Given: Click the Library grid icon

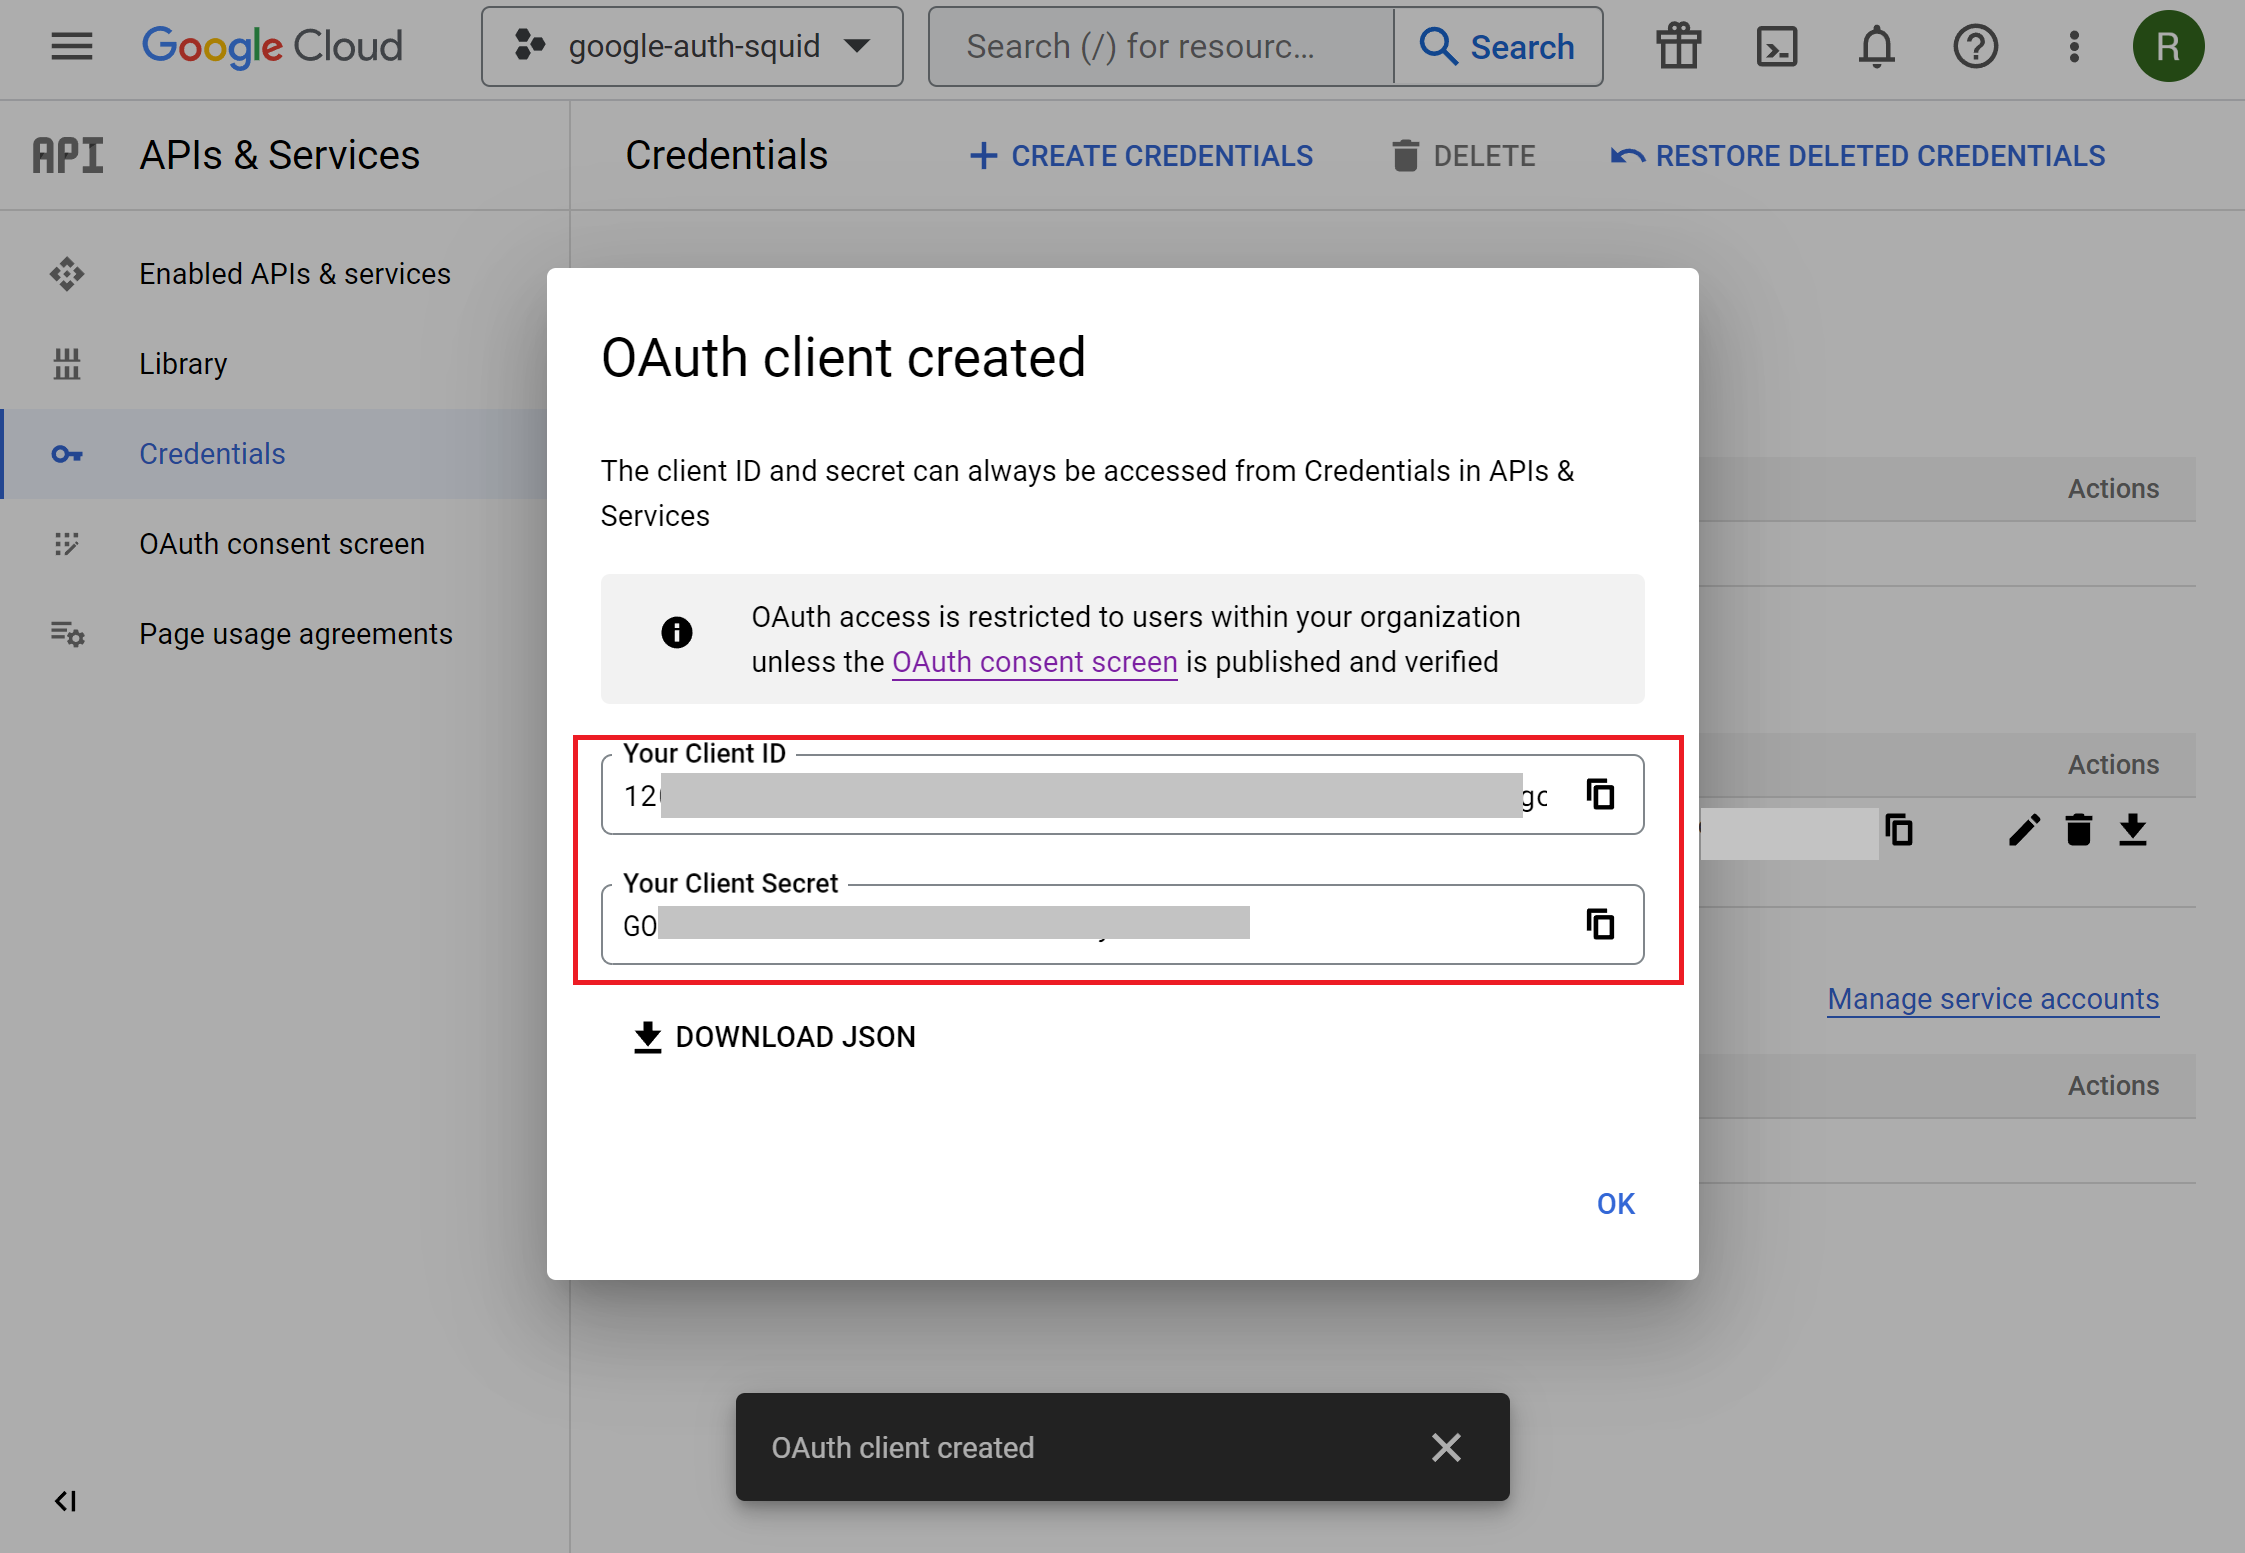Looking at the screenshot, I should (x=67, y=364).
